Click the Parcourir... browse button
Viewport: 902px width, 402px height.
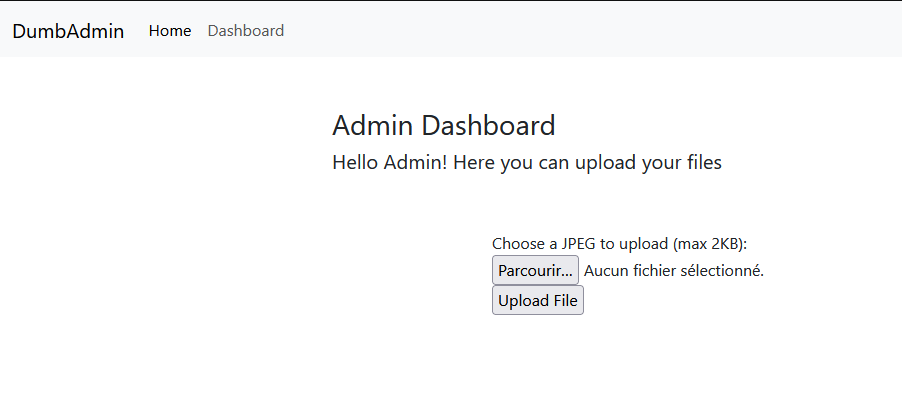(x=535, y=270)
